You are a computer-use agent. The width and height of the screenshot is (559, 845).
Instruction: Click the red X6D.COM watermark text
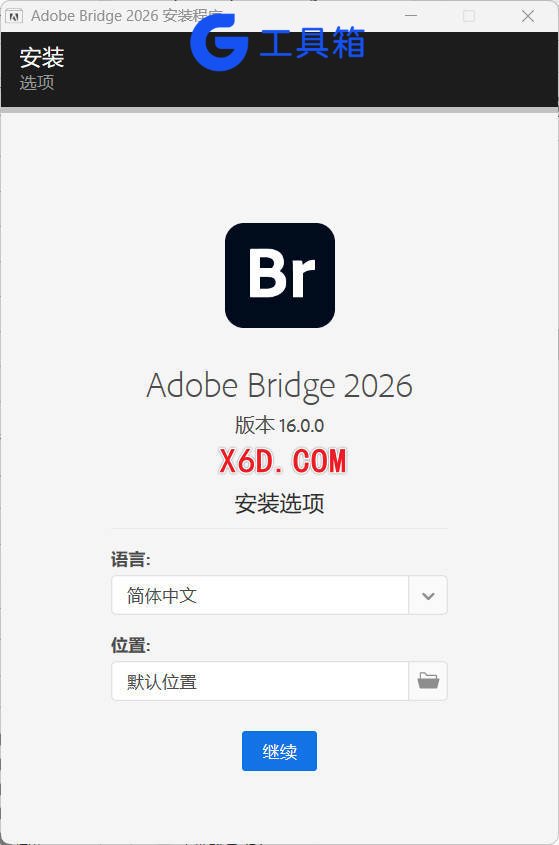(x=282, y=462)
